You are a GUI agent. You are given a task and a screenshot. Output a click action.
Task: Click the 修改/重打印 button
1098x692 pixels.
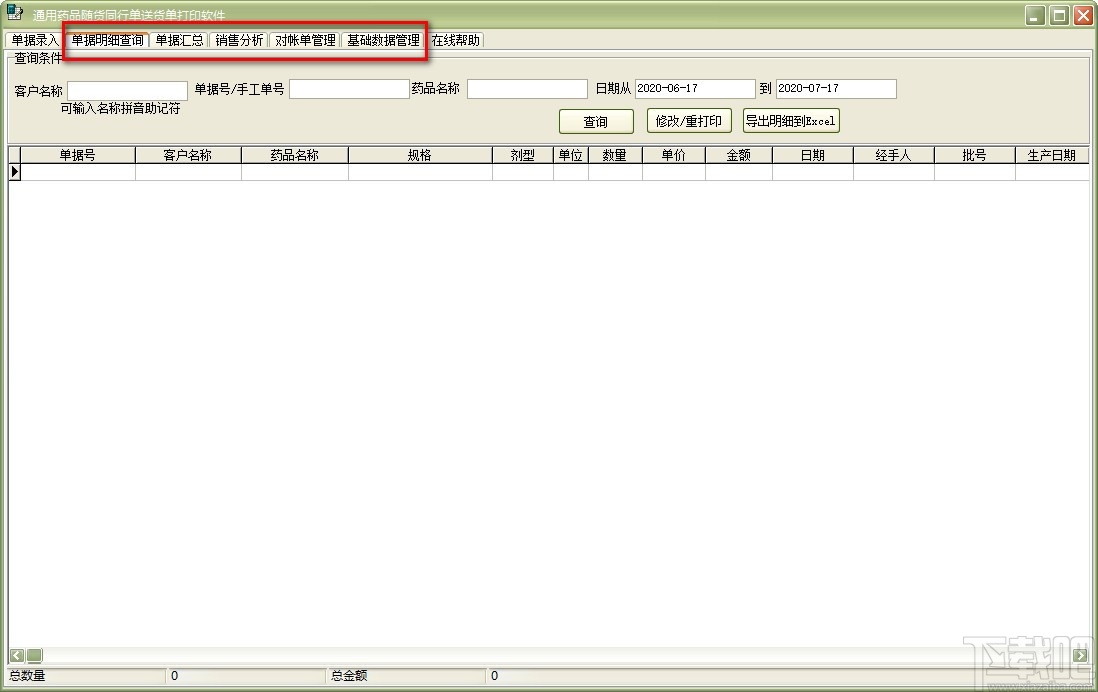689,120
